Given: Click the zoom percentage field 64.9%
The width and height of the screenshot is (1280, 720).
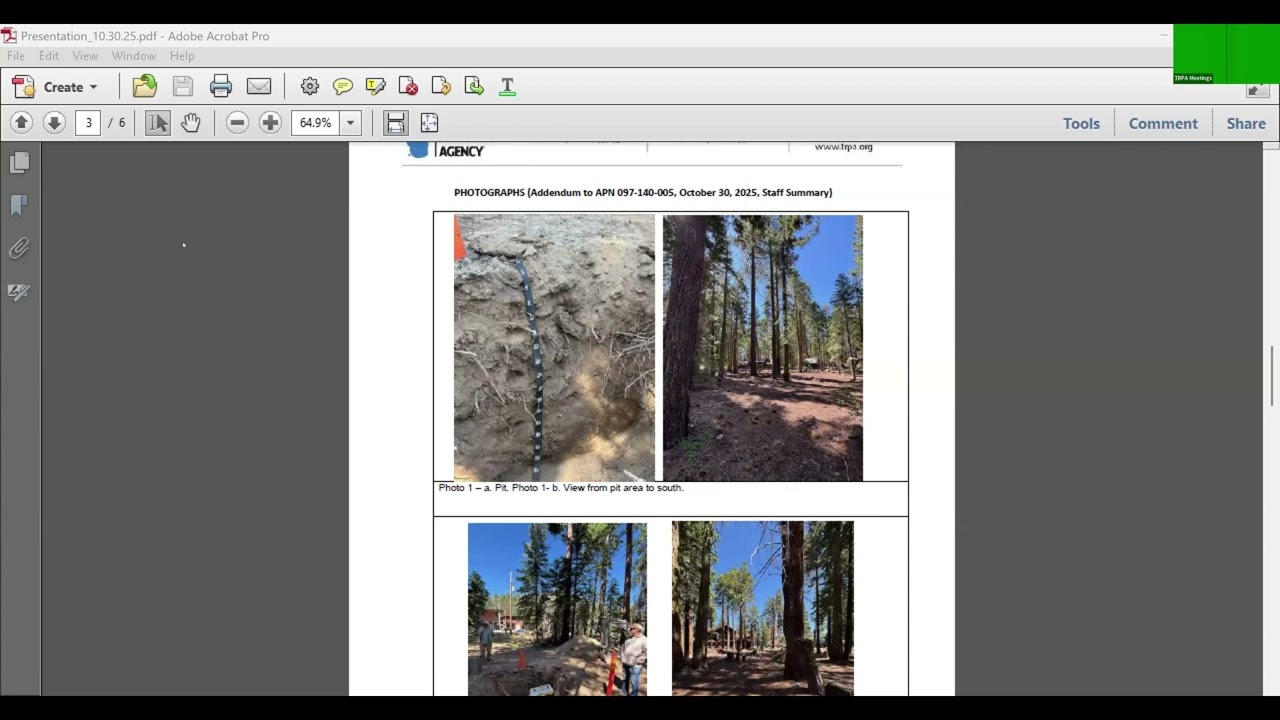Looking at the screenshot, I should [316, 123].
